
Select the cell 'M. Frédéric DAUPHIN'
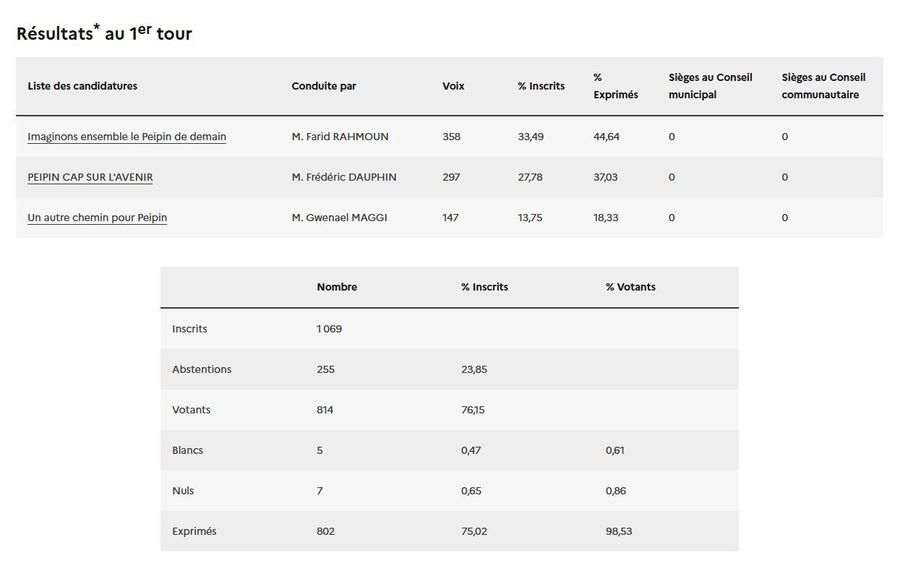coord(344,177)
